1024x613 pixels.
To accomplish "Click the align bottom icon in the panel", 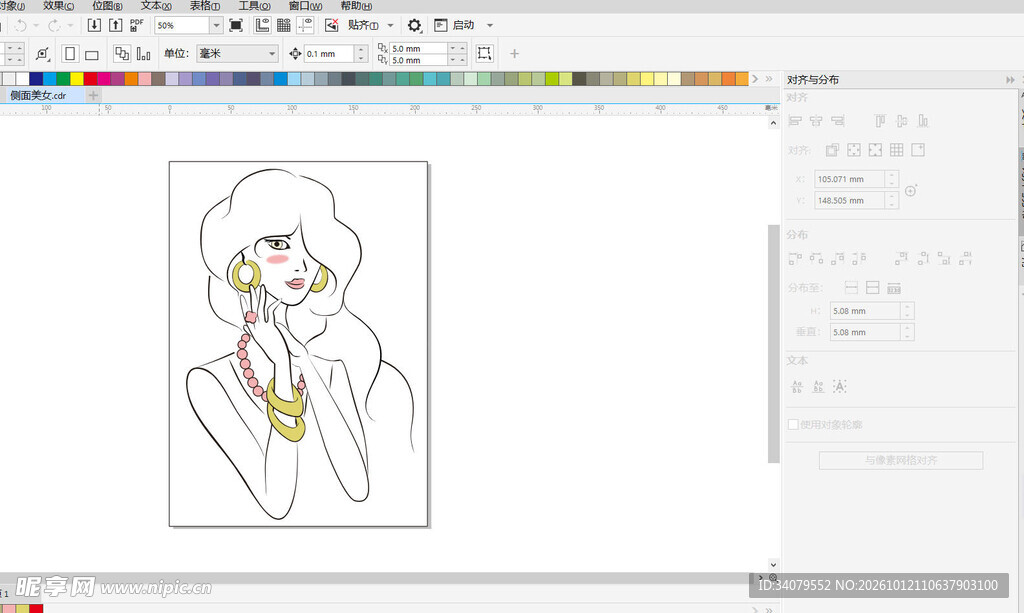I will pos(923,121).
